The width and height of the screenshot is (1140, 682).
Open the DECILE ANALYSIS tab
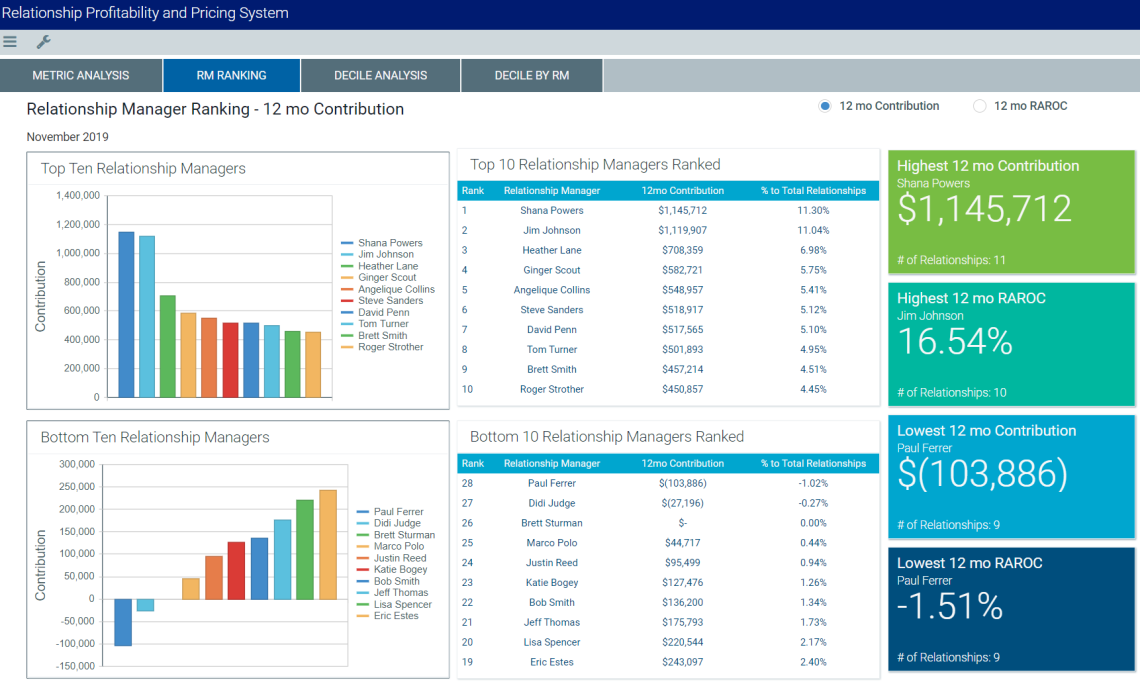click(x=380, y=74)
